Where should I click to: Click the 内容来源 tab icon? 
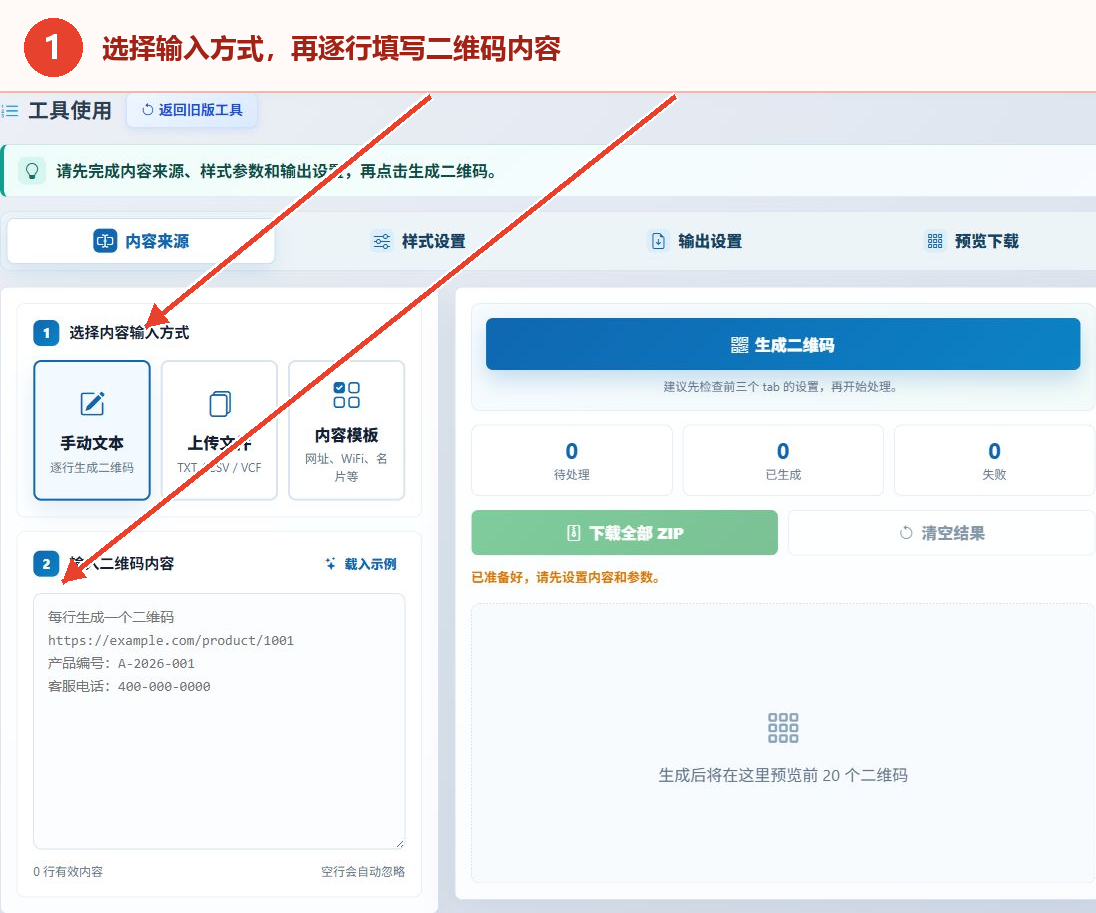[106, 241]
